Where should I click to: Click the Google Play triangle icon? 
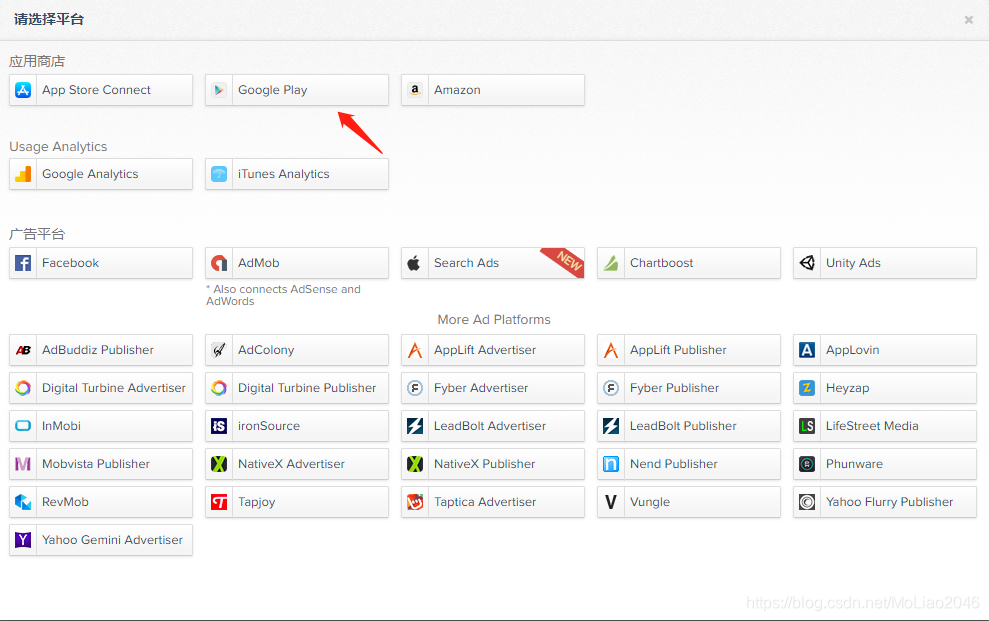click(x=219, y=90)
